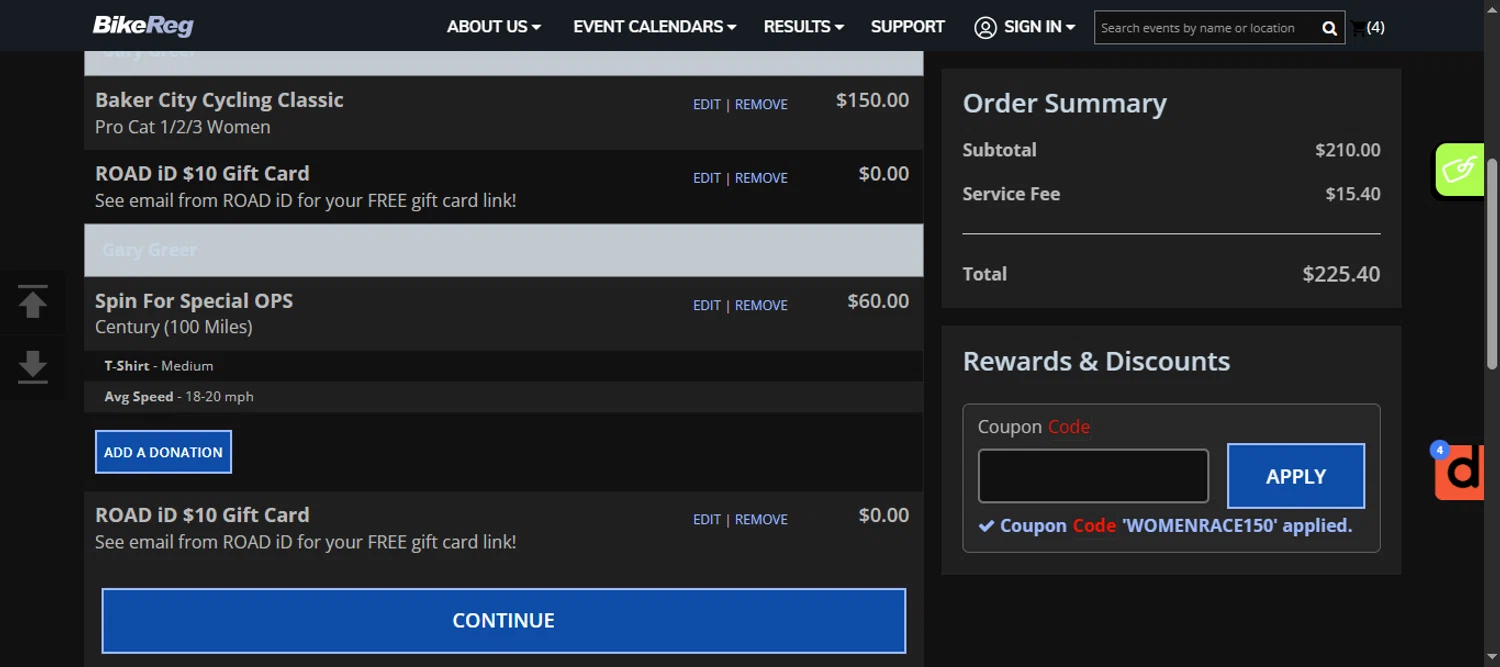Click the green side widget icon

click(x=1459, y=170)
